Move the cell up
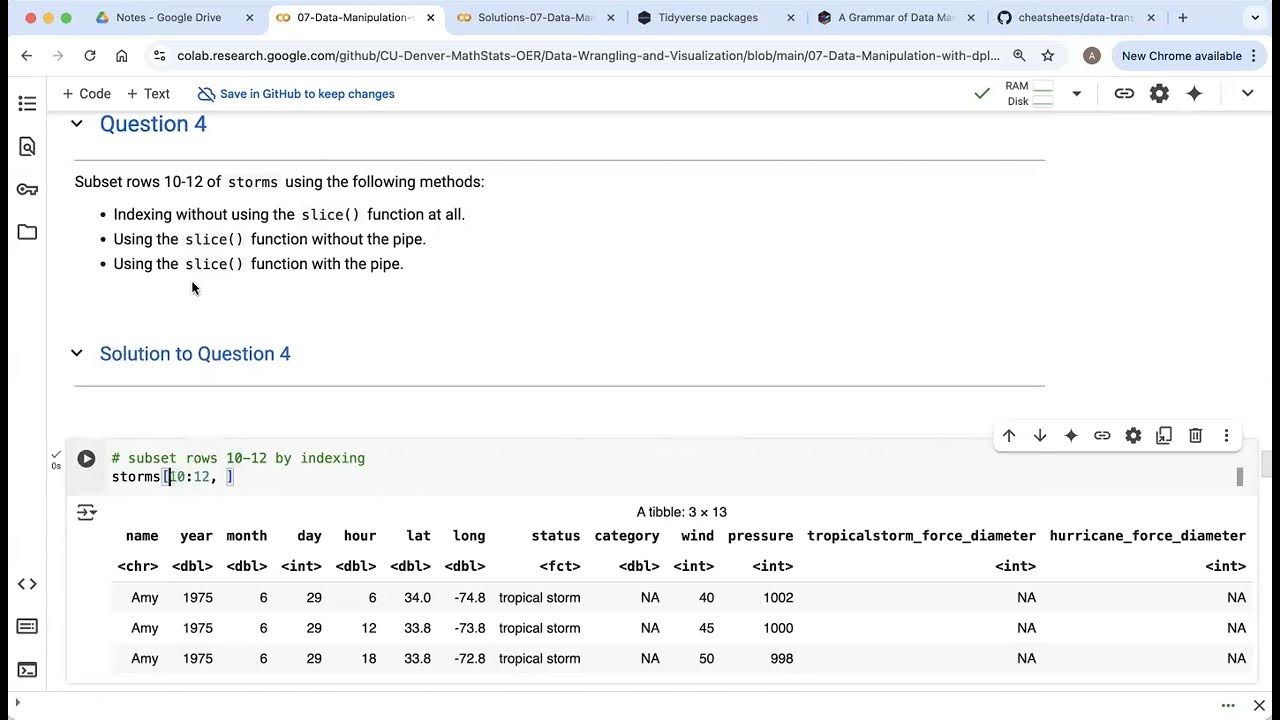Image resolution: width=1280 pixels, height=720 pixels. click(1009, 436)
